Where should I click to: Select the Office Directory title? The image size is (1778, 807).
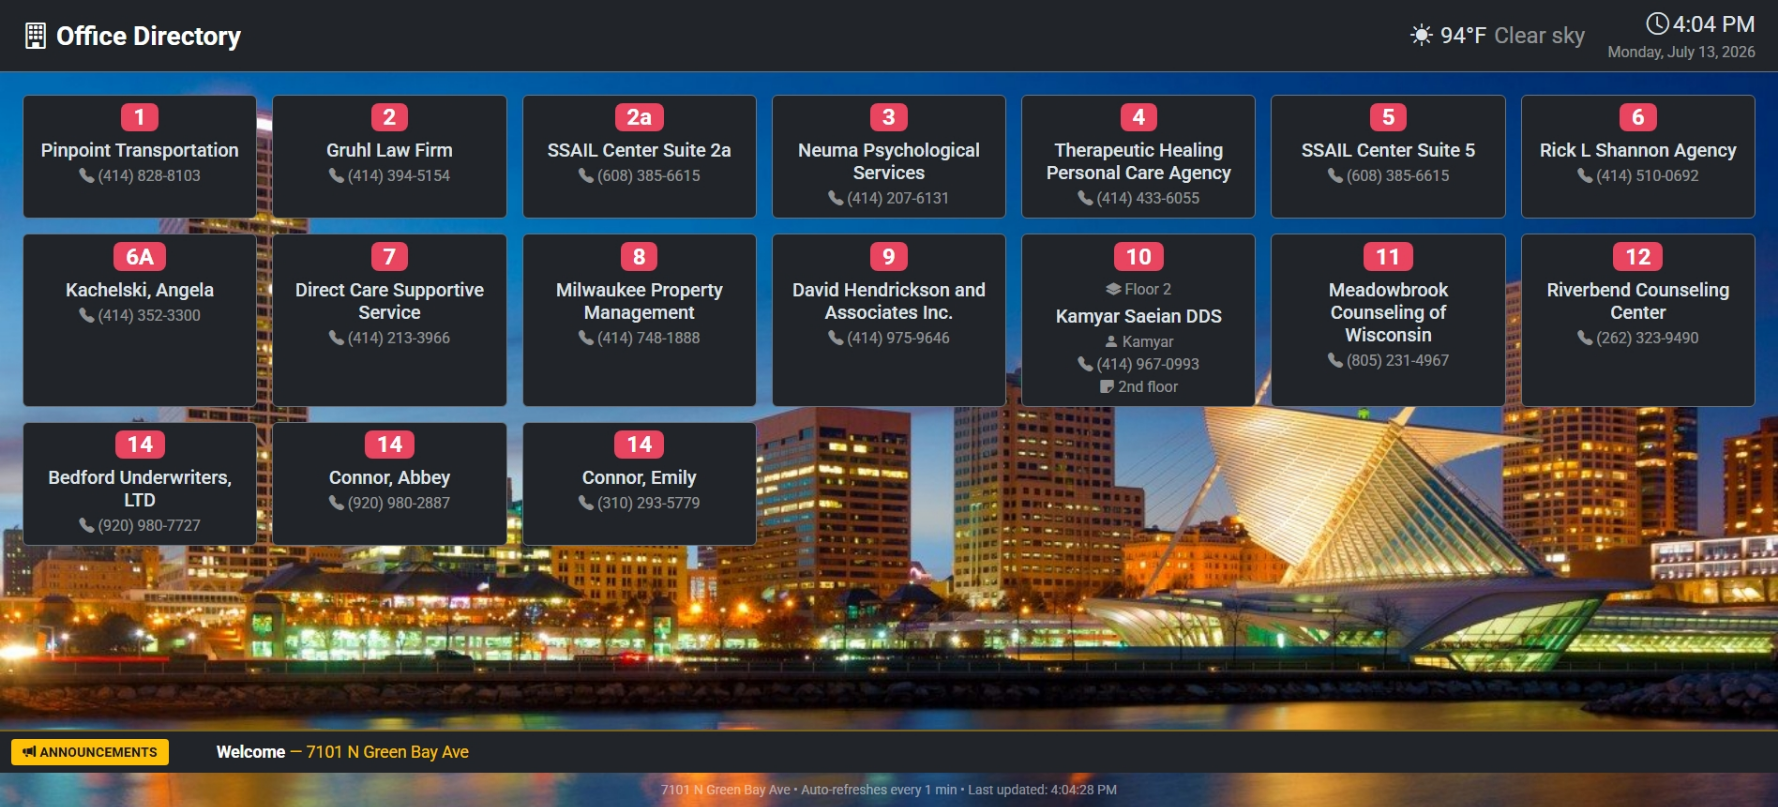(149, 36)
